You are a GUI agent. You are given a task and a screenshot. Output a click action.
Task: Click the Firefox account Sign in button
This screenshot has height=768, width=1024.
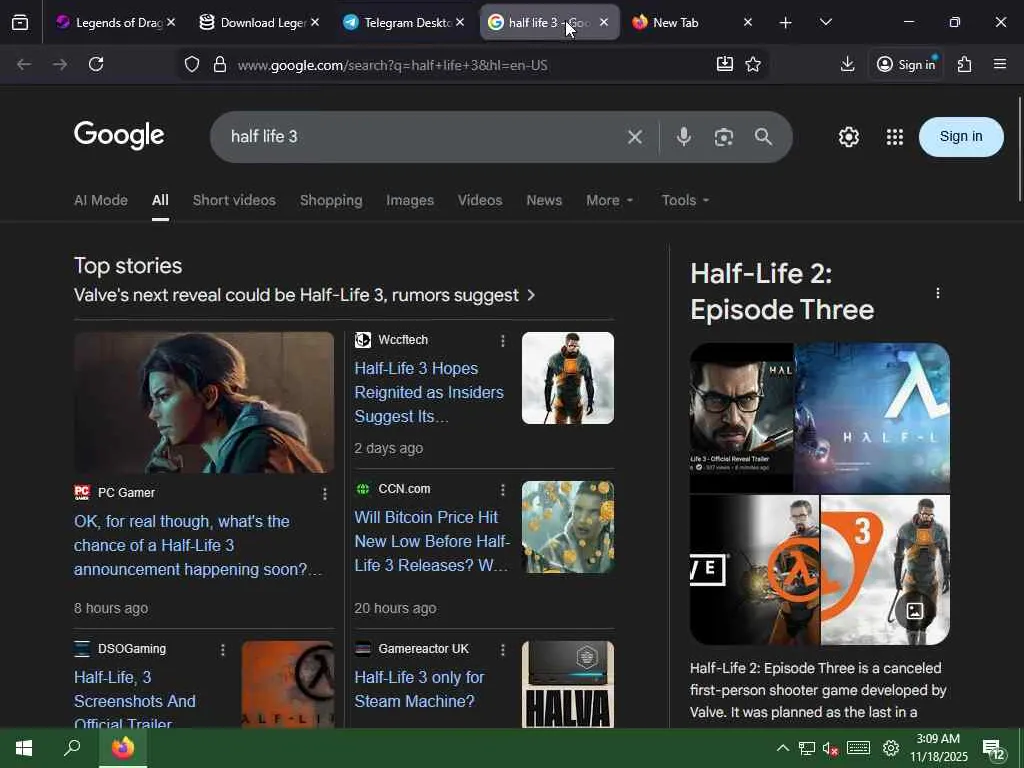[x=906, y=64]
